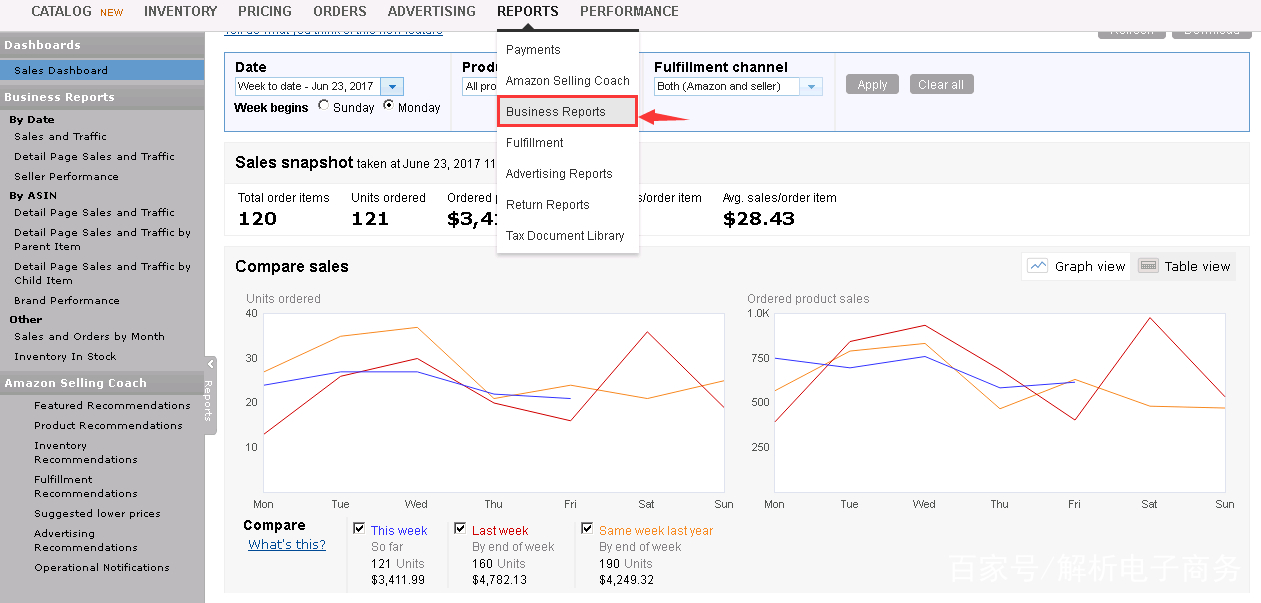Open Sales and Orders by Month
1261x603 pixels.
pos(89,337)
